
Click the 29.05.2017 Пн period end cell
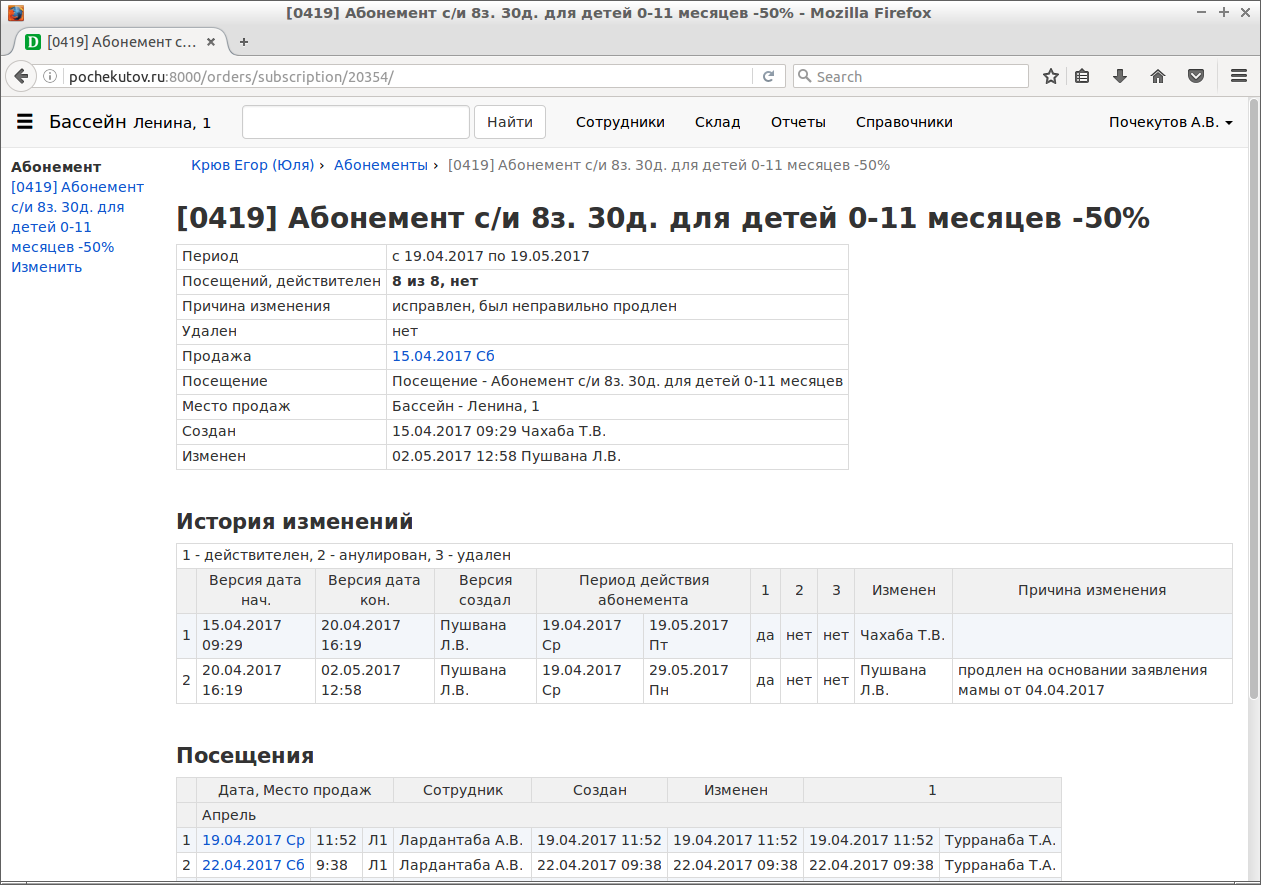coord(696,680)
